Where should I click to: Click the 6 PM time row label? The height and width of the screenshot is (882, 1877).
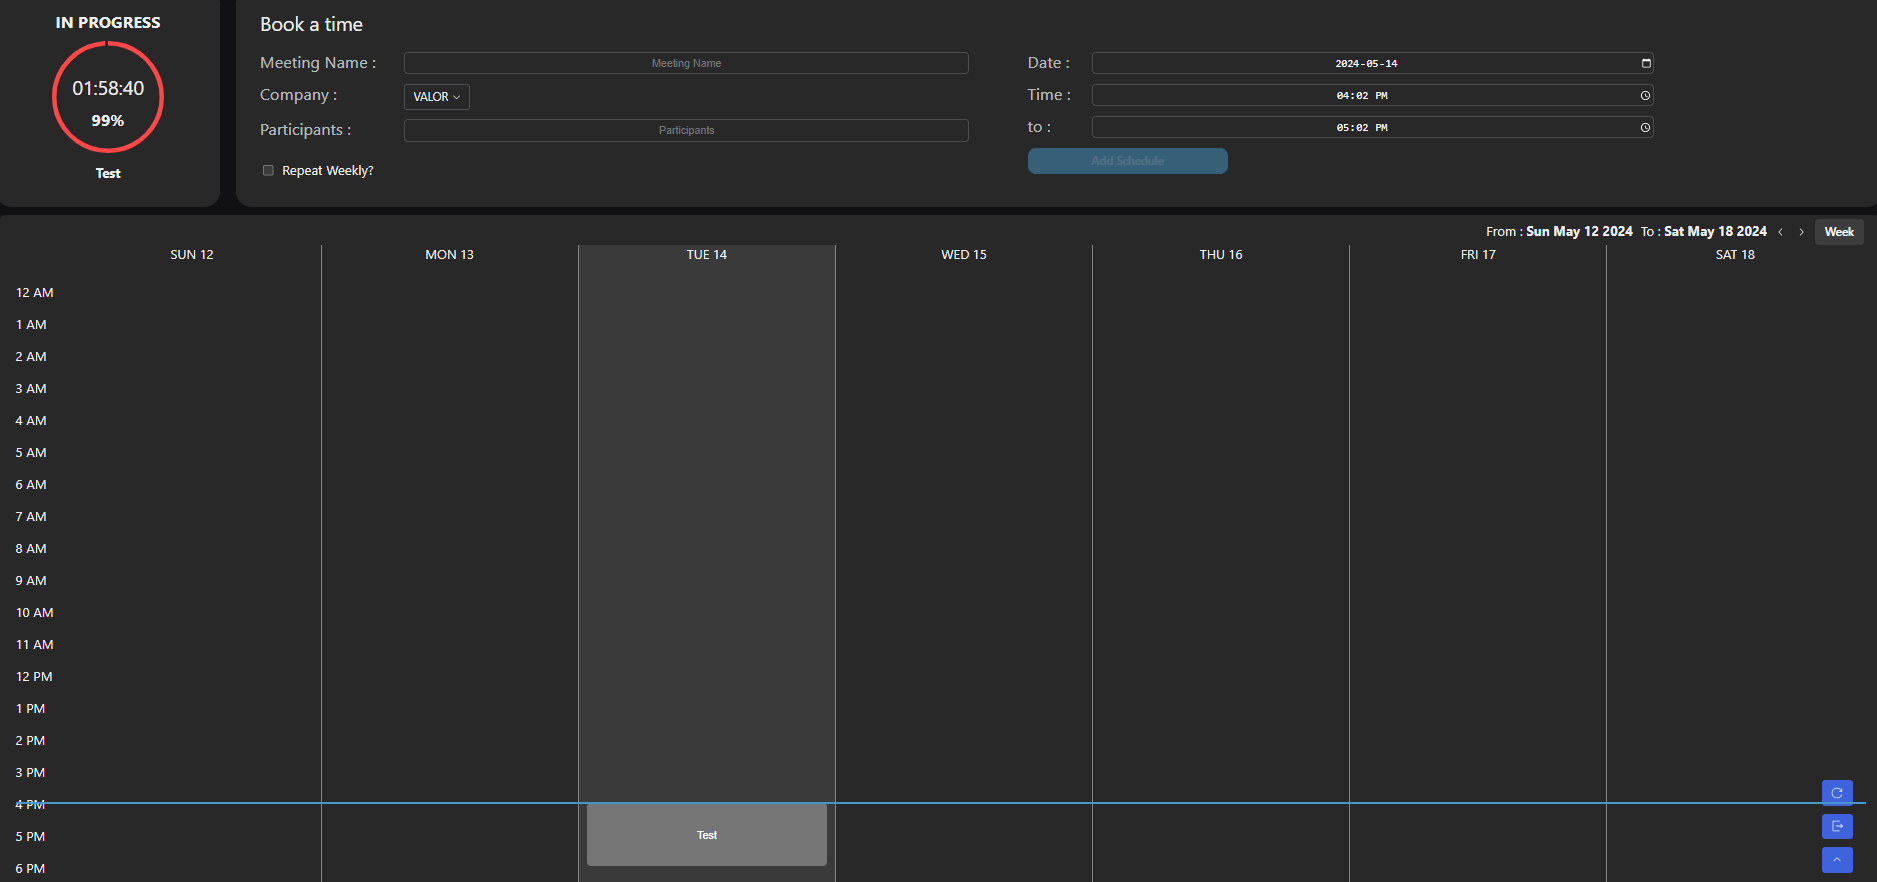coord(30,869)
